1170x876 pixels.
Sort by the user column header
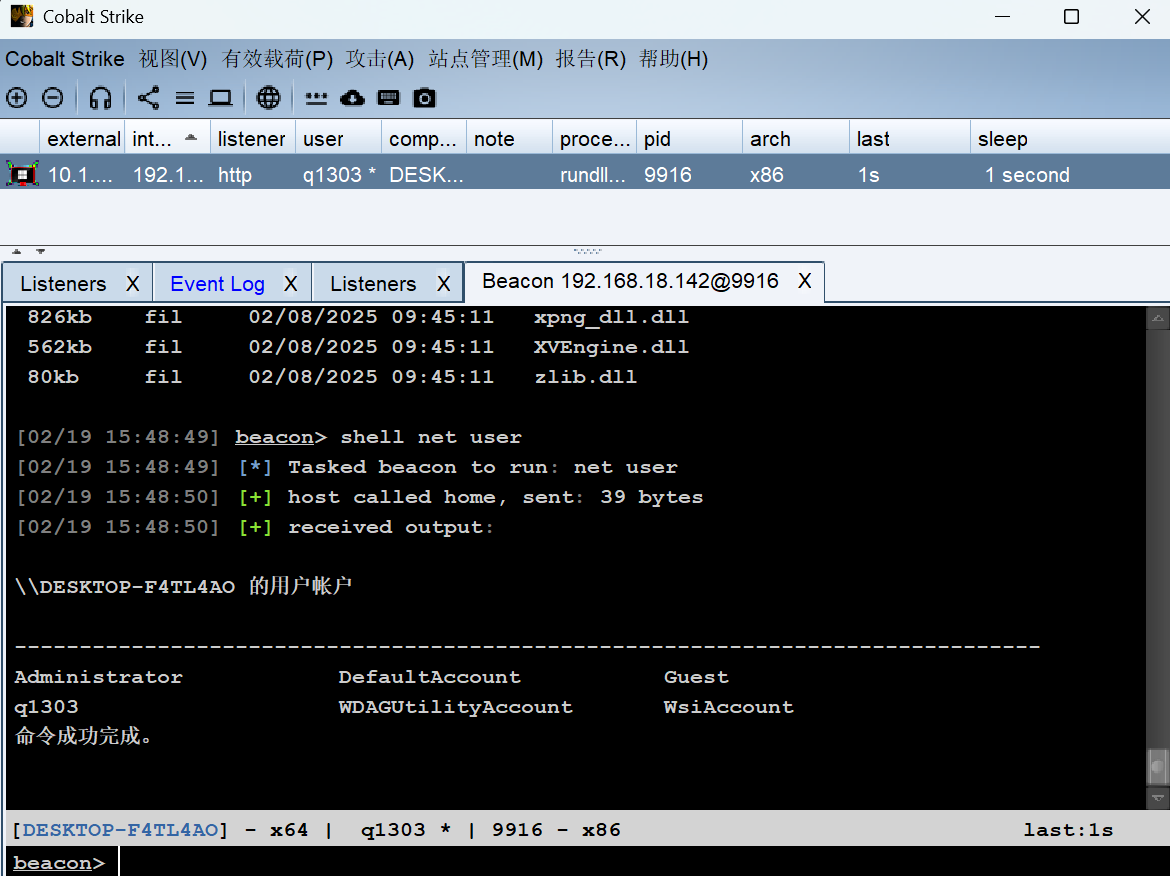[x=338, y=139]
